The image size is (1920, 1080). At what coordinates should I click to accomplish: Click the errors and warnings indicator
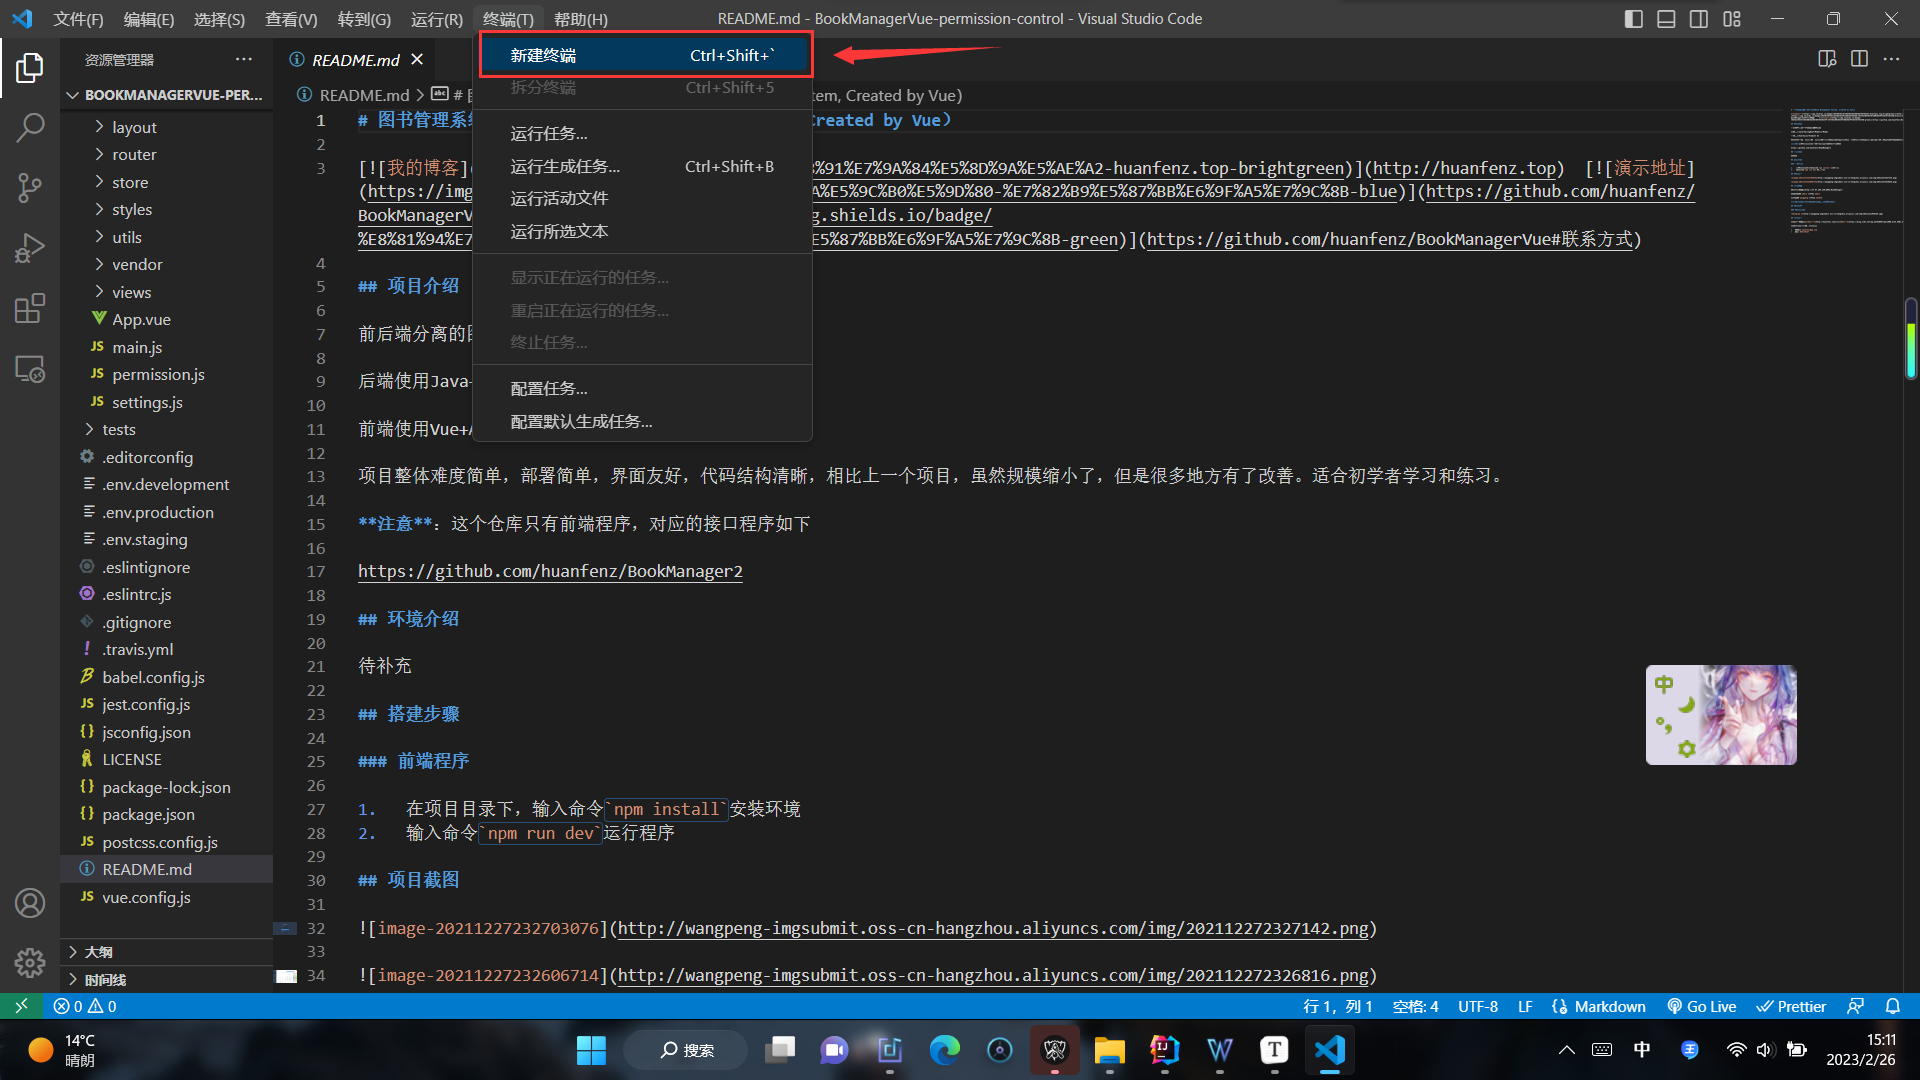(85, 1006)
